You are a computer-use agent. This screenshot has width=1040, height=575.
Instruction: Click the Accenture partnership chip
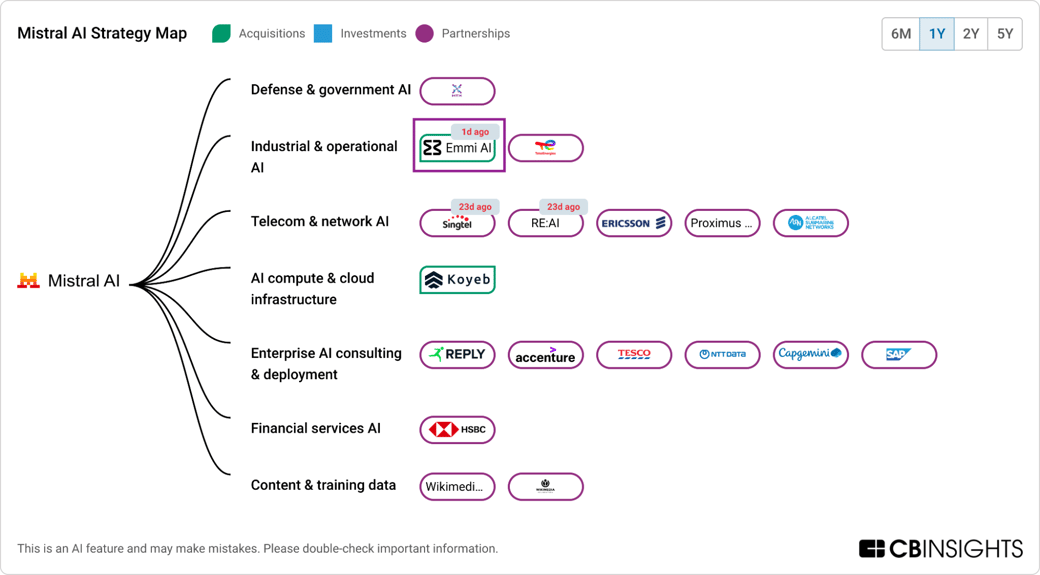click(x=546, y=355)
